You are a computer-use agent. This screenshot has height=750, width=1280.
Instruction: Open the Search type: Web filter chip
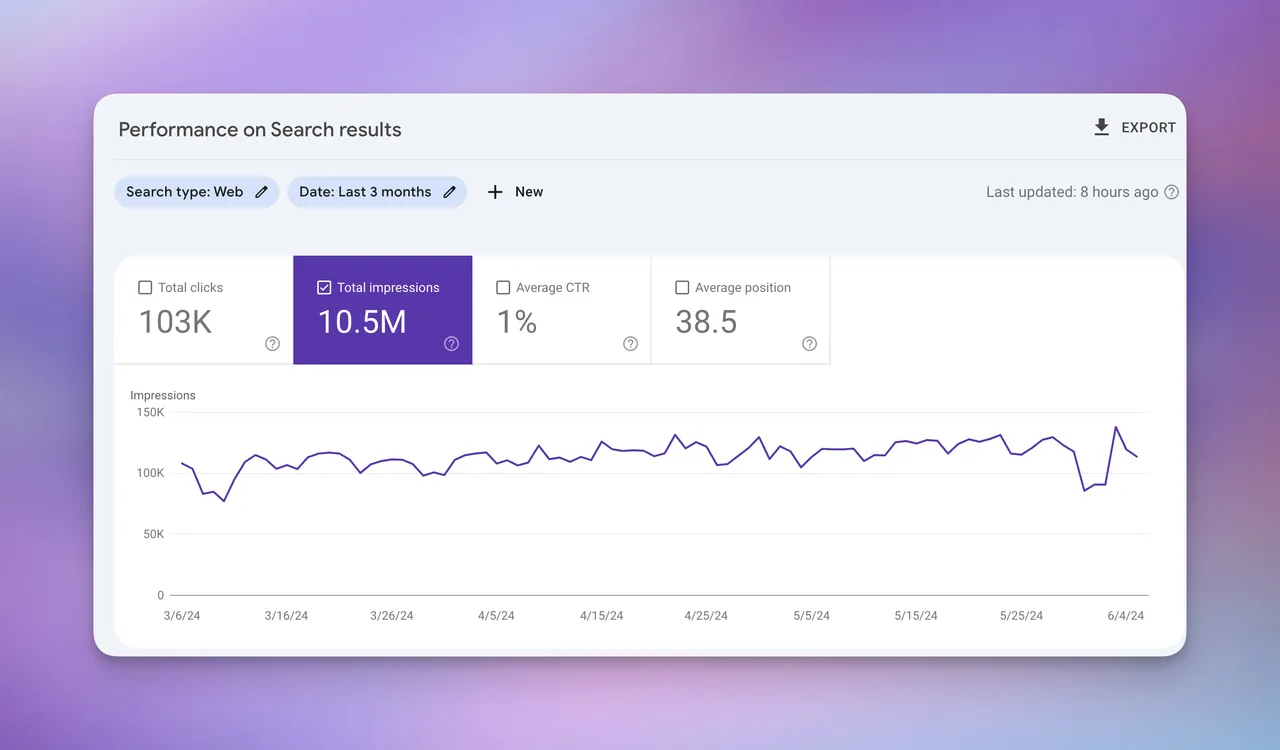point(197,192)
